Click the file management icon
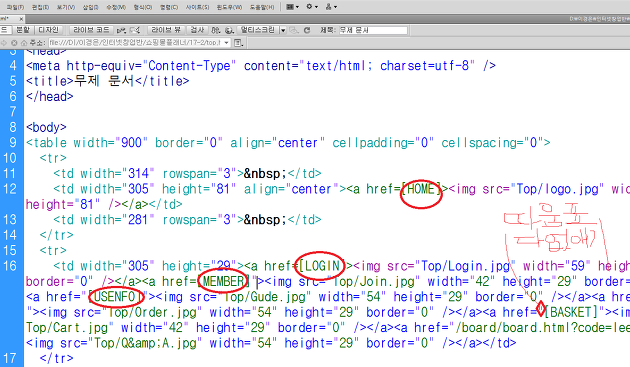This screenshot has width=630, height=367. [216, 31]
